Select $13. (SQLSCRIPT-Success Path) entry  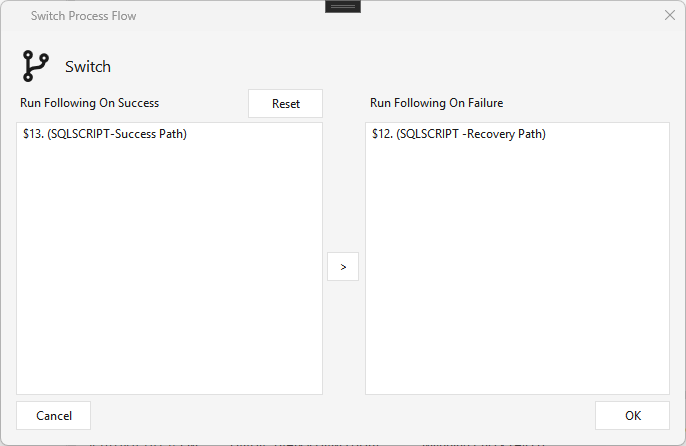pyautogui.click(x=105, y=134)
